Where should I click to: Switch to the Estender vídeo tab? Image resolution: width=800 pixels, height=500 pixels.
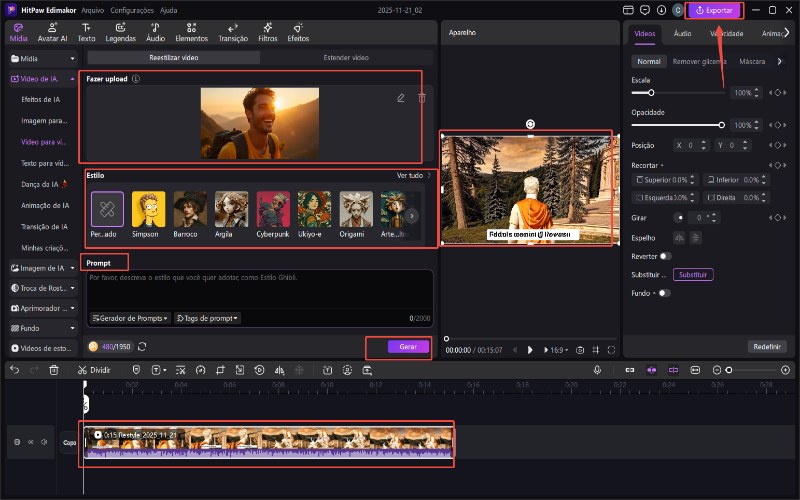click(346, 58)
